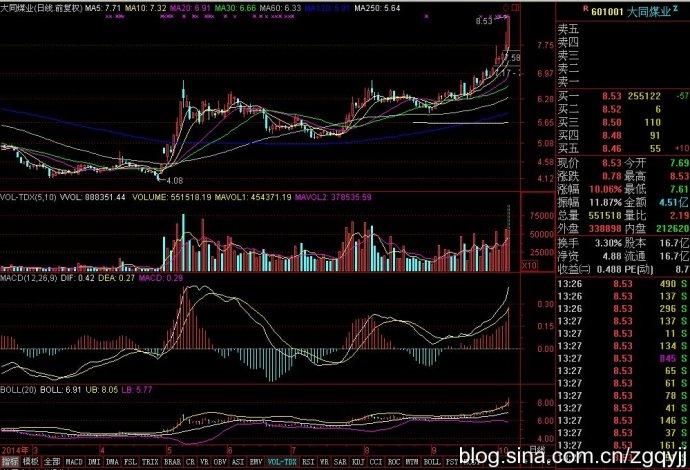The height and width of the screenshot is (470, 690).
Task: Click the tick row with volume 845
Action: [x=623, y=359]
